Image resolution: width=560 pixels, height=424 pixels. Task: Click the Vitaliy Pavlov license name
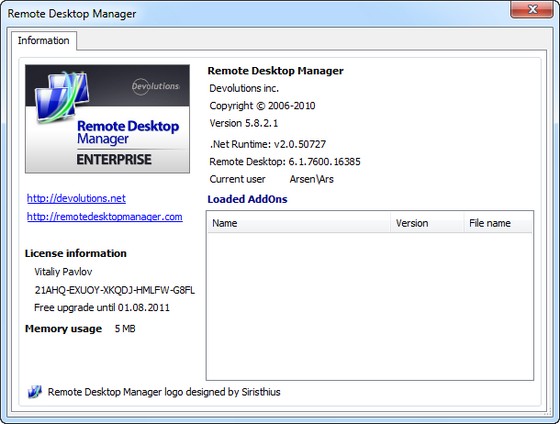pos(63,272)
